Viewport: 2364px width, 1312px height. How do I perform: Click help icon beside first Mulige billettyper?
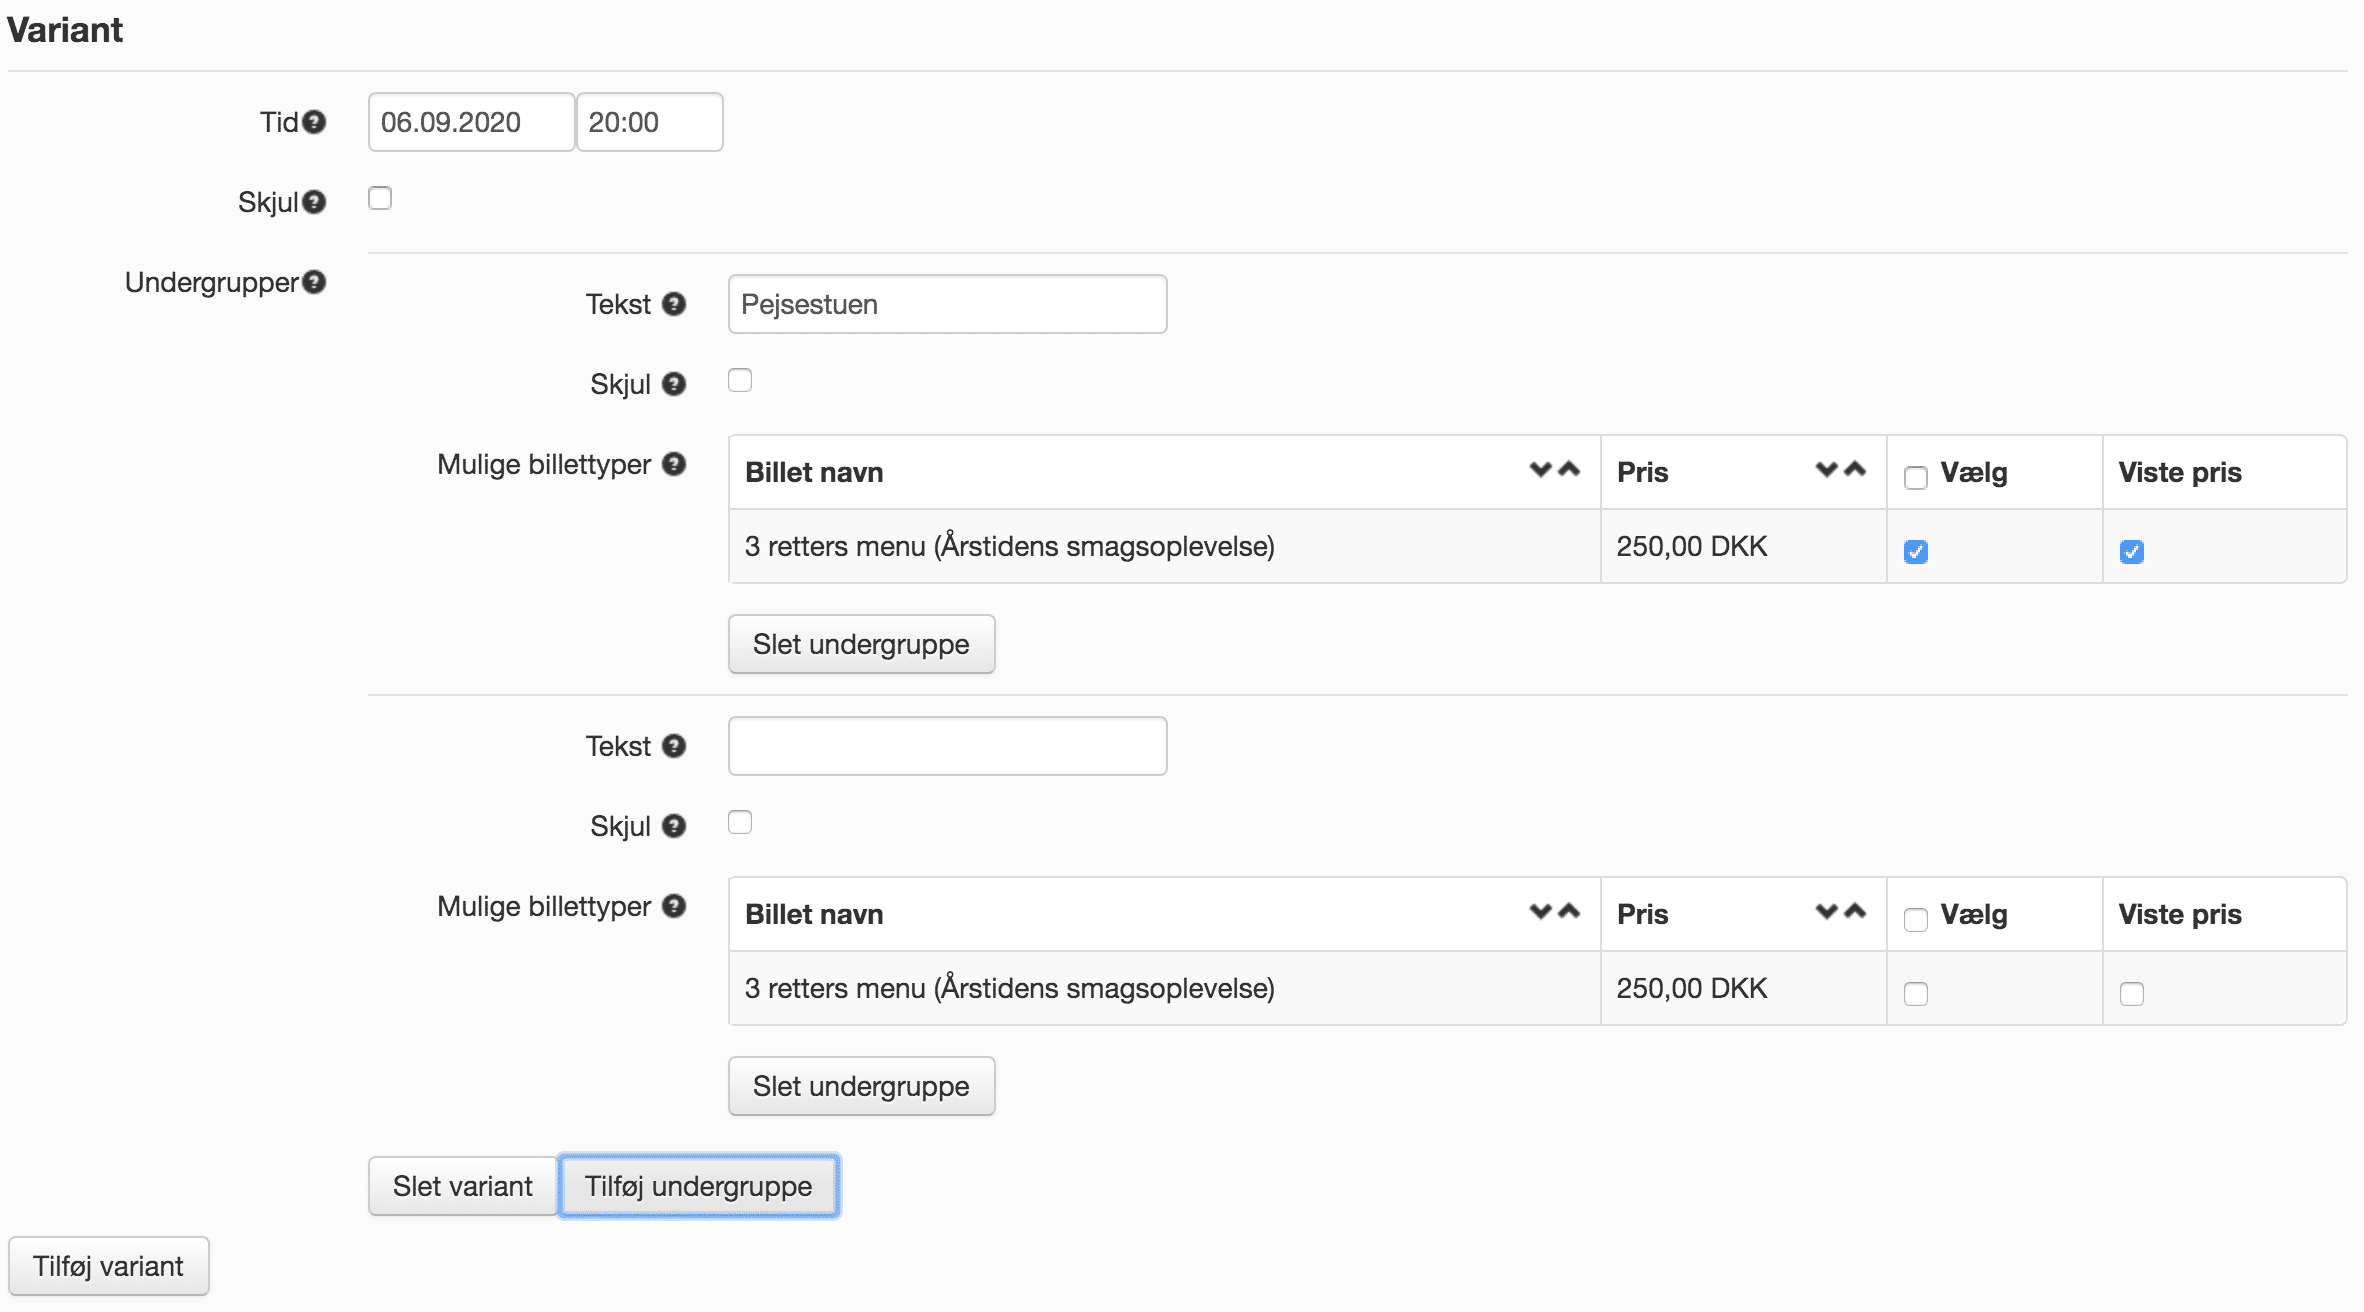pos(674,464)
